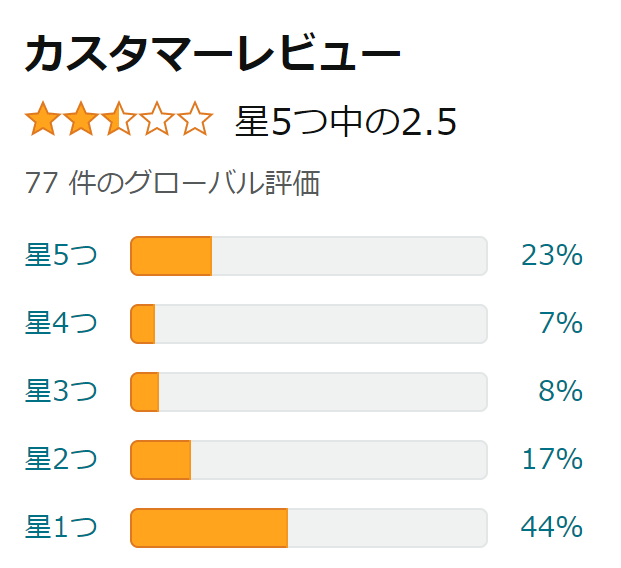The width and height of the screenshot is (621, 568).
Task: Click the half-filled third star icon
Action: 119,119
